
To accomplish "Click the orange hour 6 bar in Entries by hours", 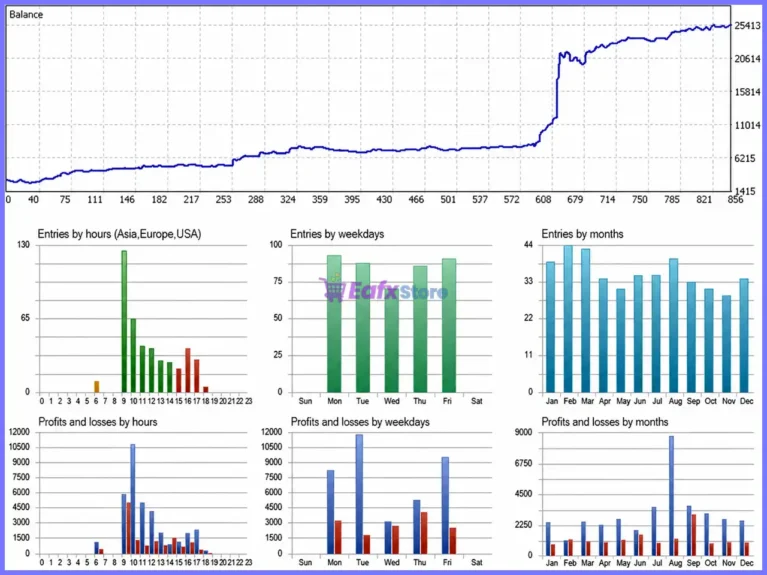I will (x=97, y=387).
